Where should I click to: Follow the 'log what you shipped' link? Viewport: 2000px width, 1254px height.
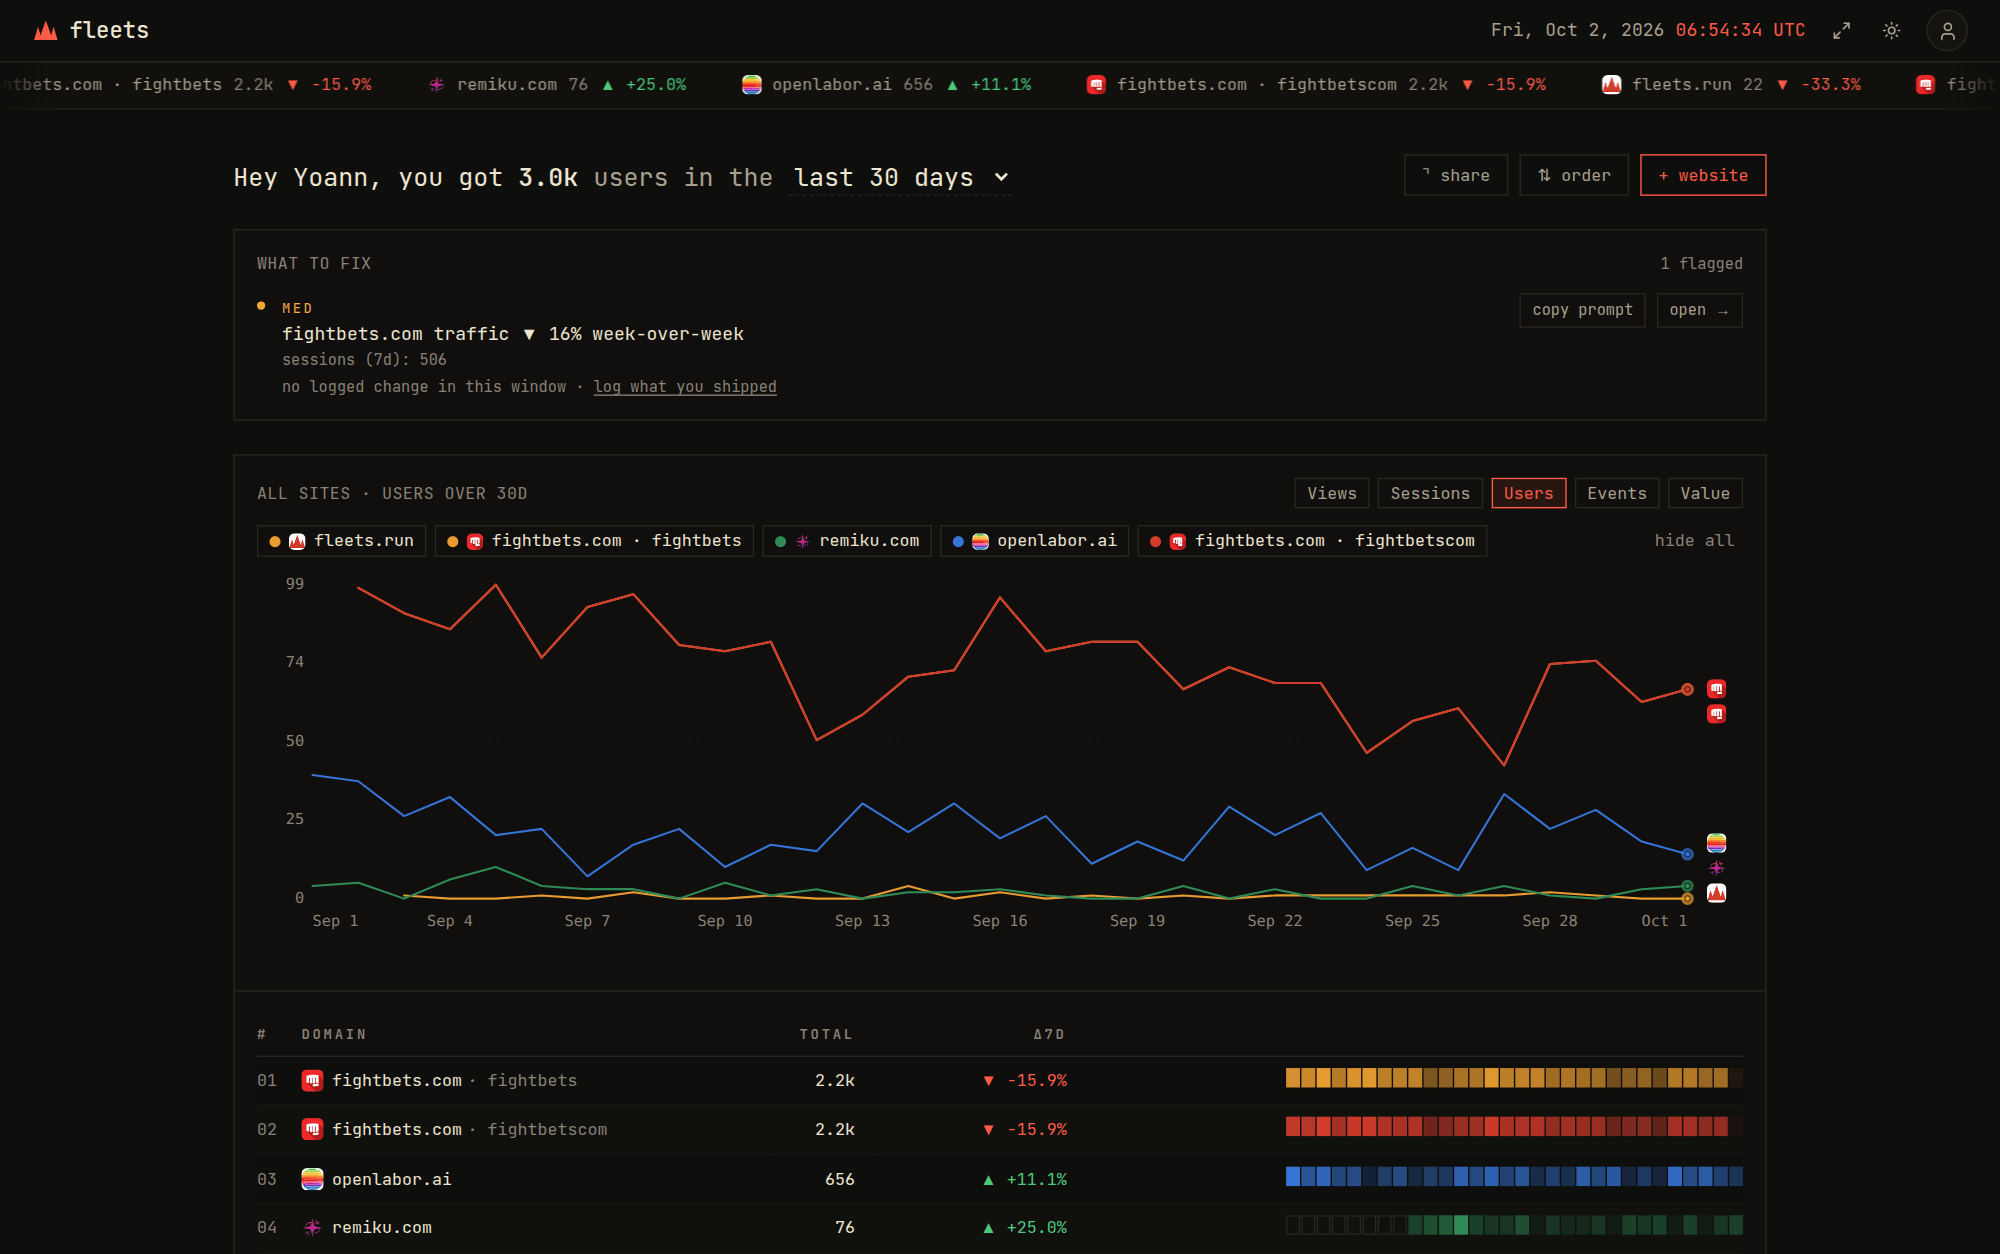[x=685, y=387]
